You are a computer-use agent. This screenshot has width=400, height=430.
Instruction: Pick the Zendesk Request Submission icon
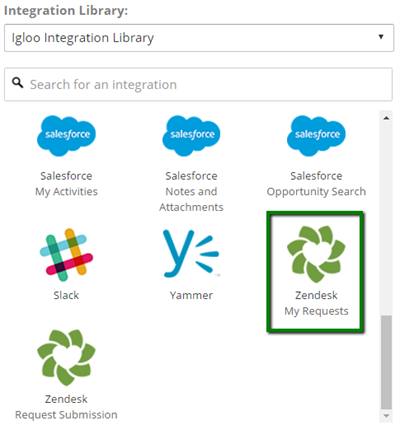click(x=66, y=358)
